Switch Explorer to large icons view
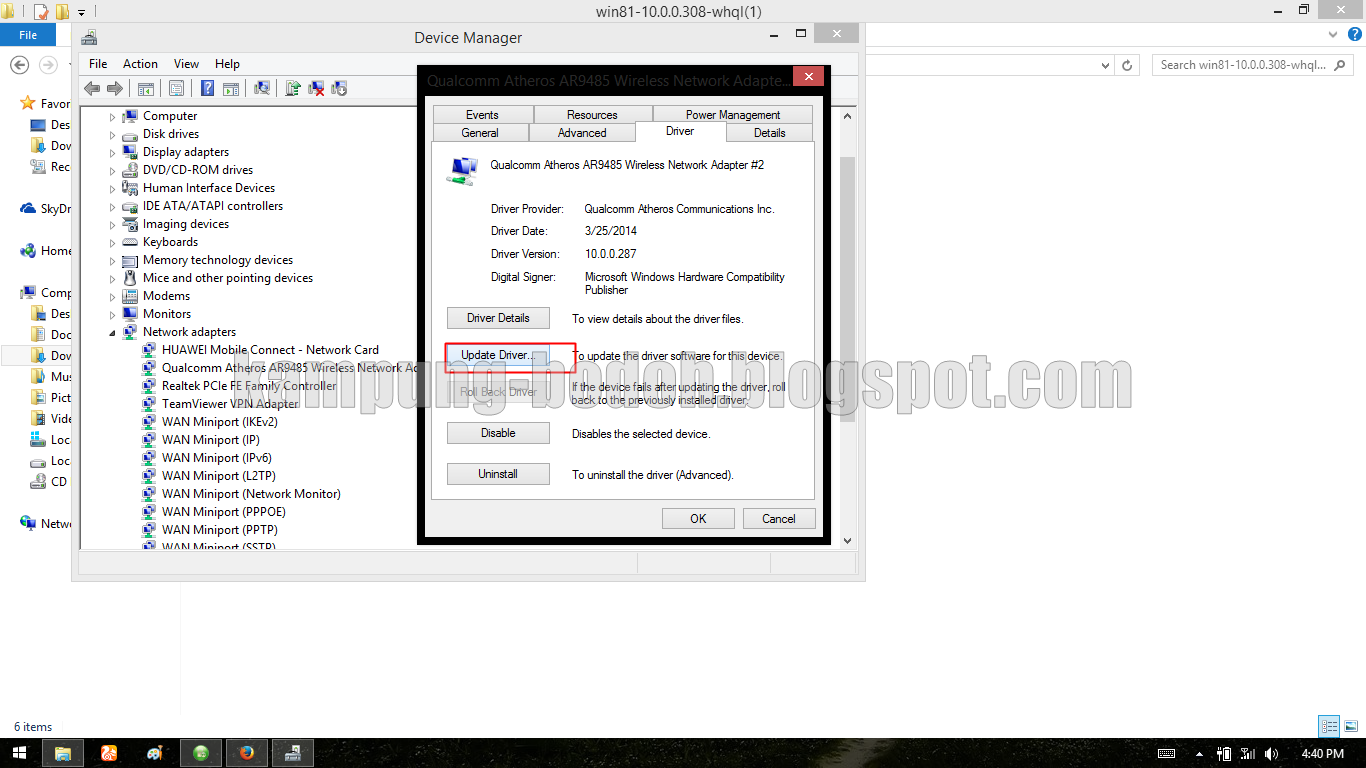Image resolution: width=1366 pixels, height=768 pixels. 1351,727
